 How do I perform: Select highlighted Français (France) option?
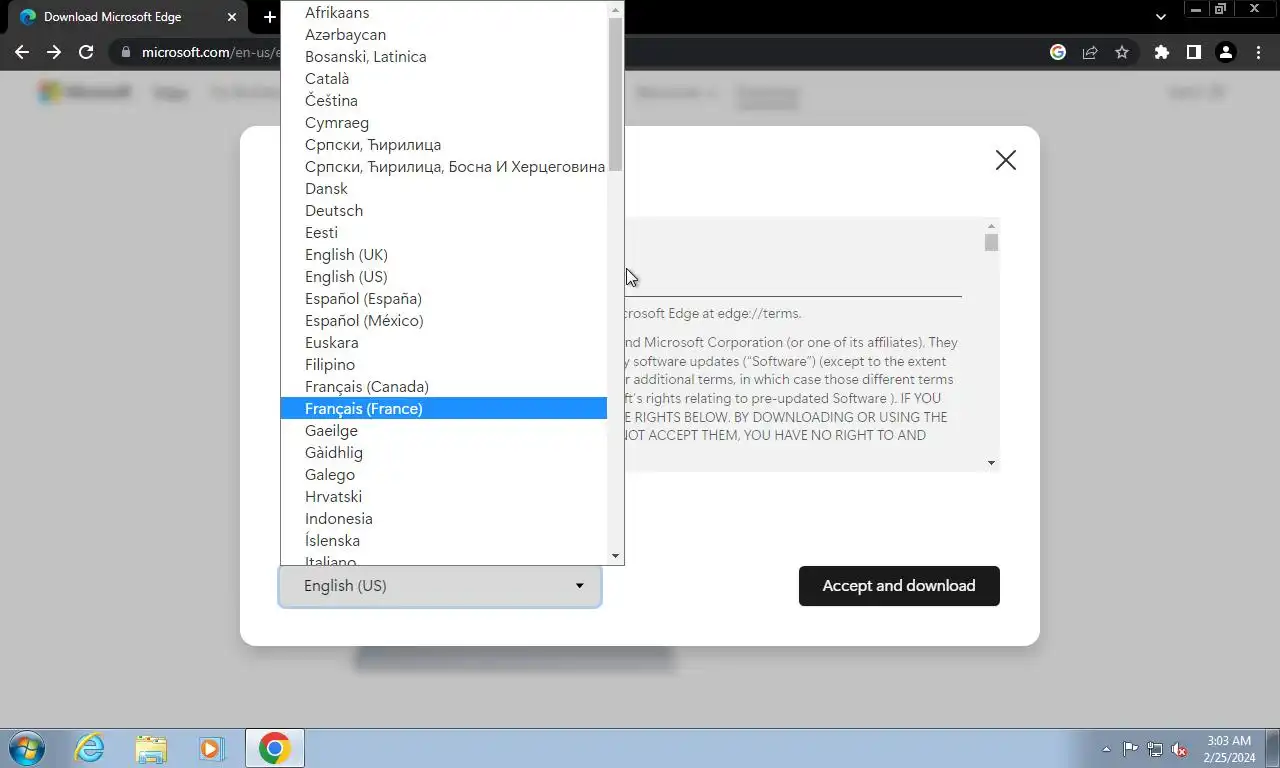443,409
